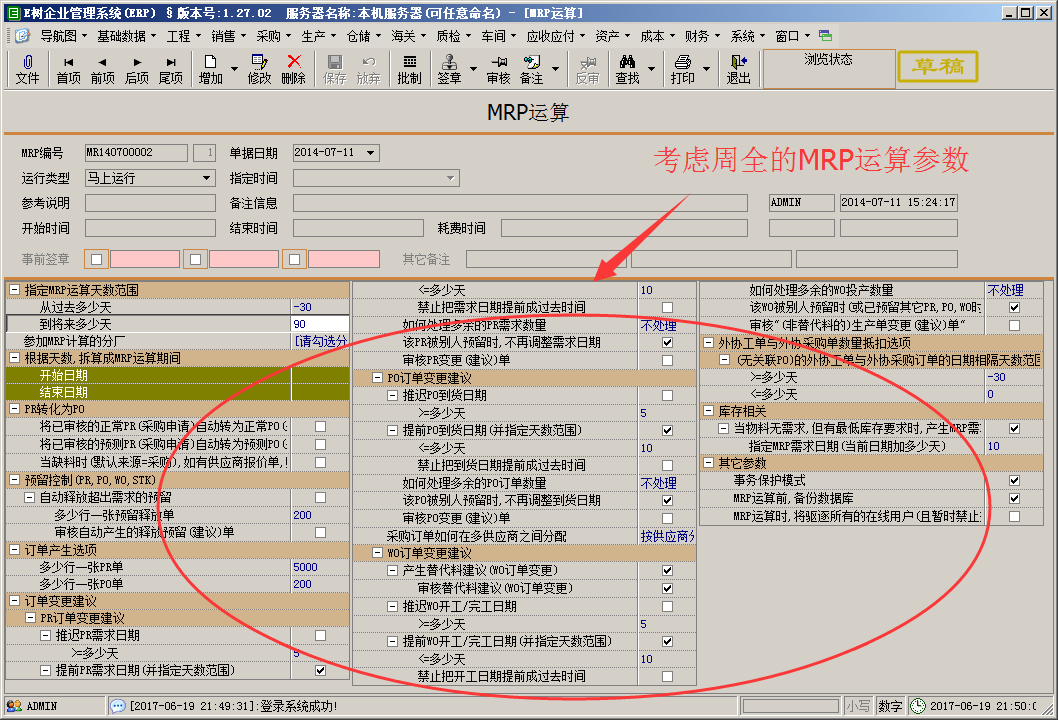
Task: Uncheck MRP运算前,备份数据库 checkbox
Action: [1014, 498]
